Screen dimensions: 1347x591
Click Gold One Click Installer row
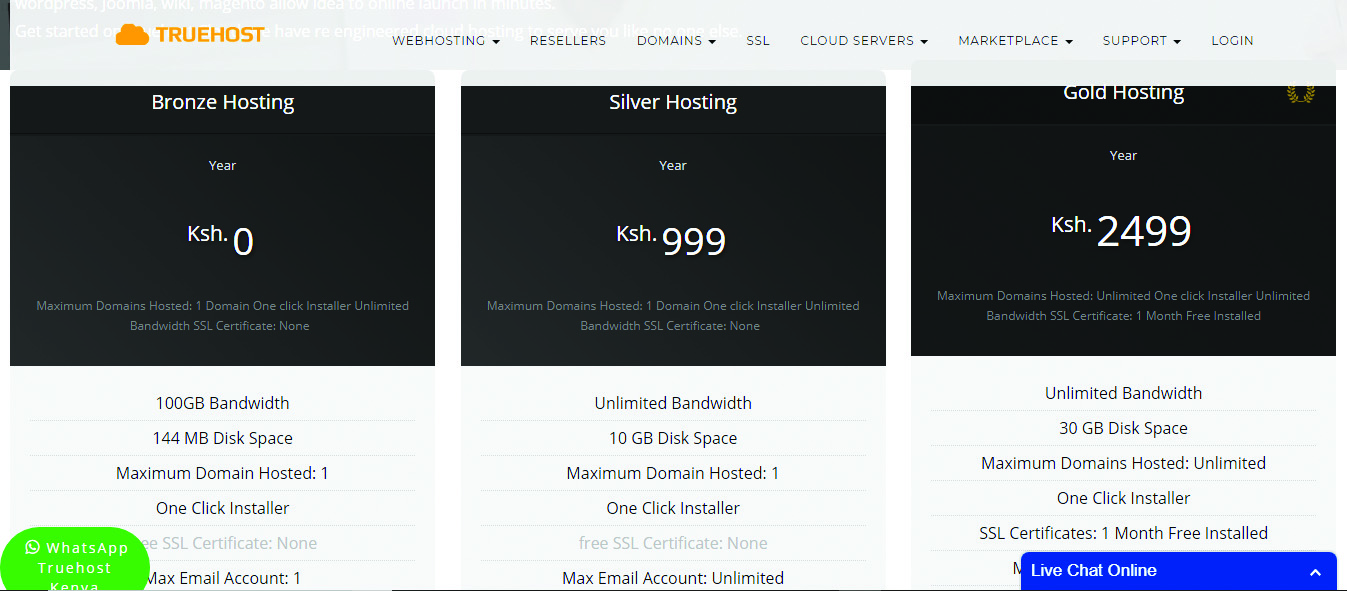coord(1123,498)
